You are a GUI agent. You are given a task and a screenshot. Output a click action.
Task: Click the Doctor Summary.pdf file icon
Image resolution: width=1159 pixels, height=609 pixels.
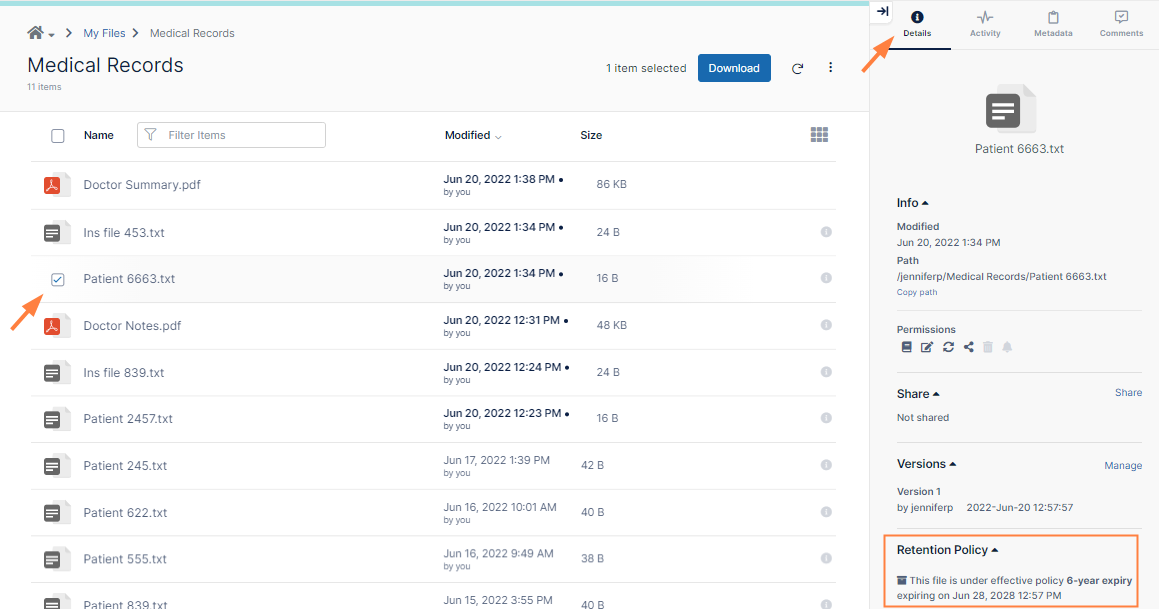(x=56, y=185)
